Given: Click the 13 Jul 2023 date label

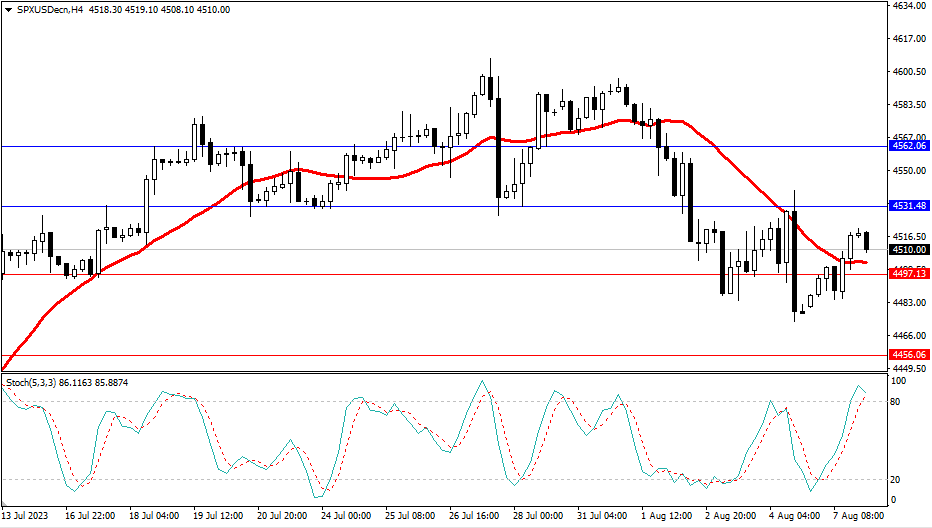Looking at the screenshot, I should point(26,517).
